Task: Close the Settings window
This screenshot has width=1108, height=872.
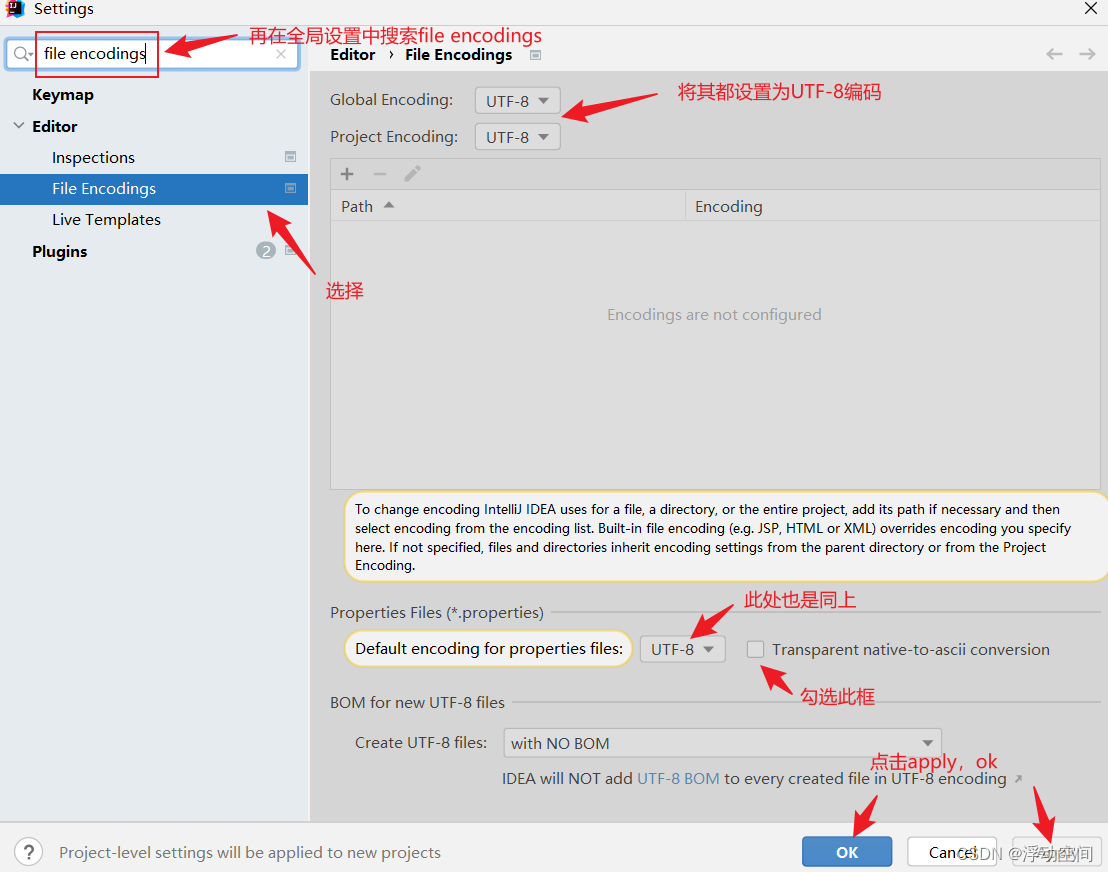Action: coord(1090,8)
